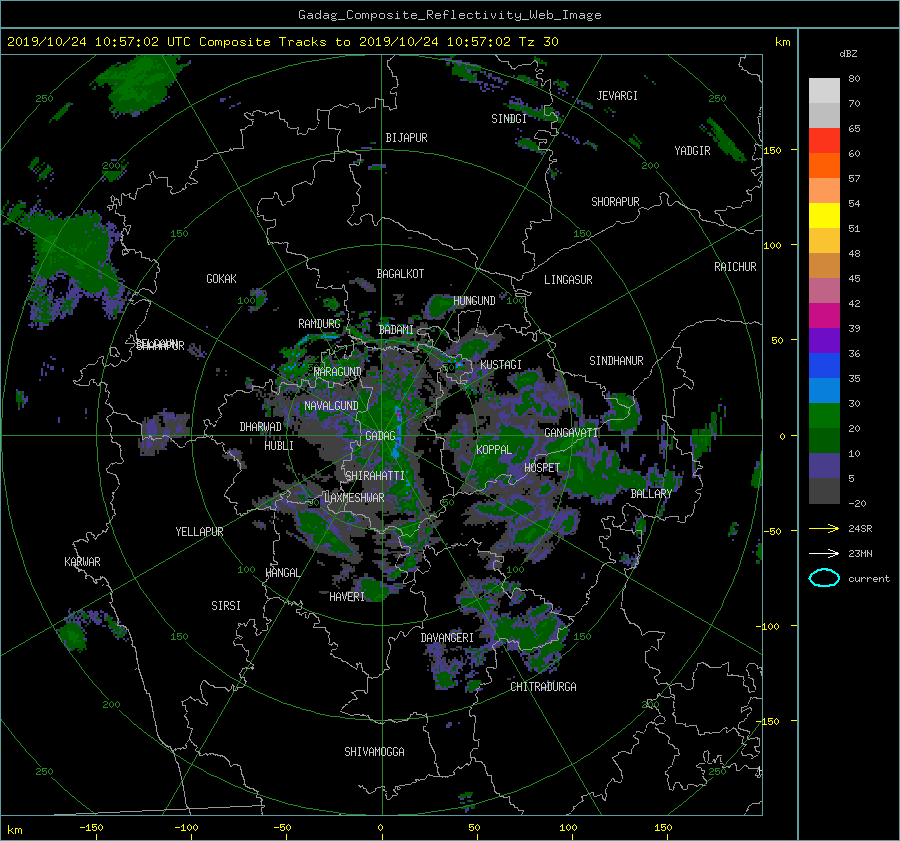
Task: Click the JEVARGI town label
Action: (617, 95)
